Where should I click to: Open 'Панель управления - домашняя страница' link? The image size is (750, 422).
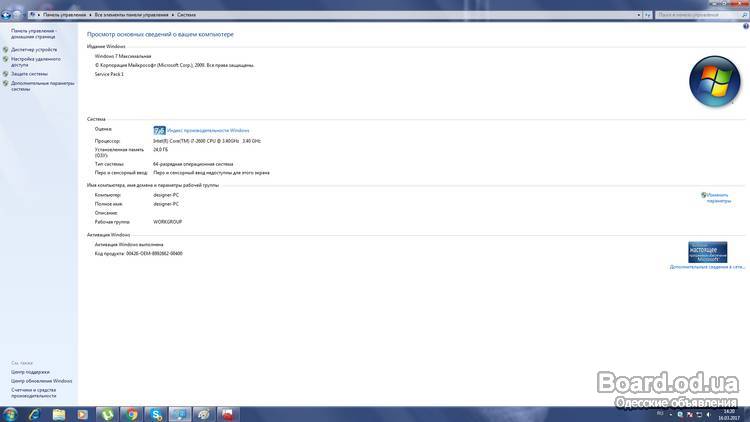[x=33, y=33]
